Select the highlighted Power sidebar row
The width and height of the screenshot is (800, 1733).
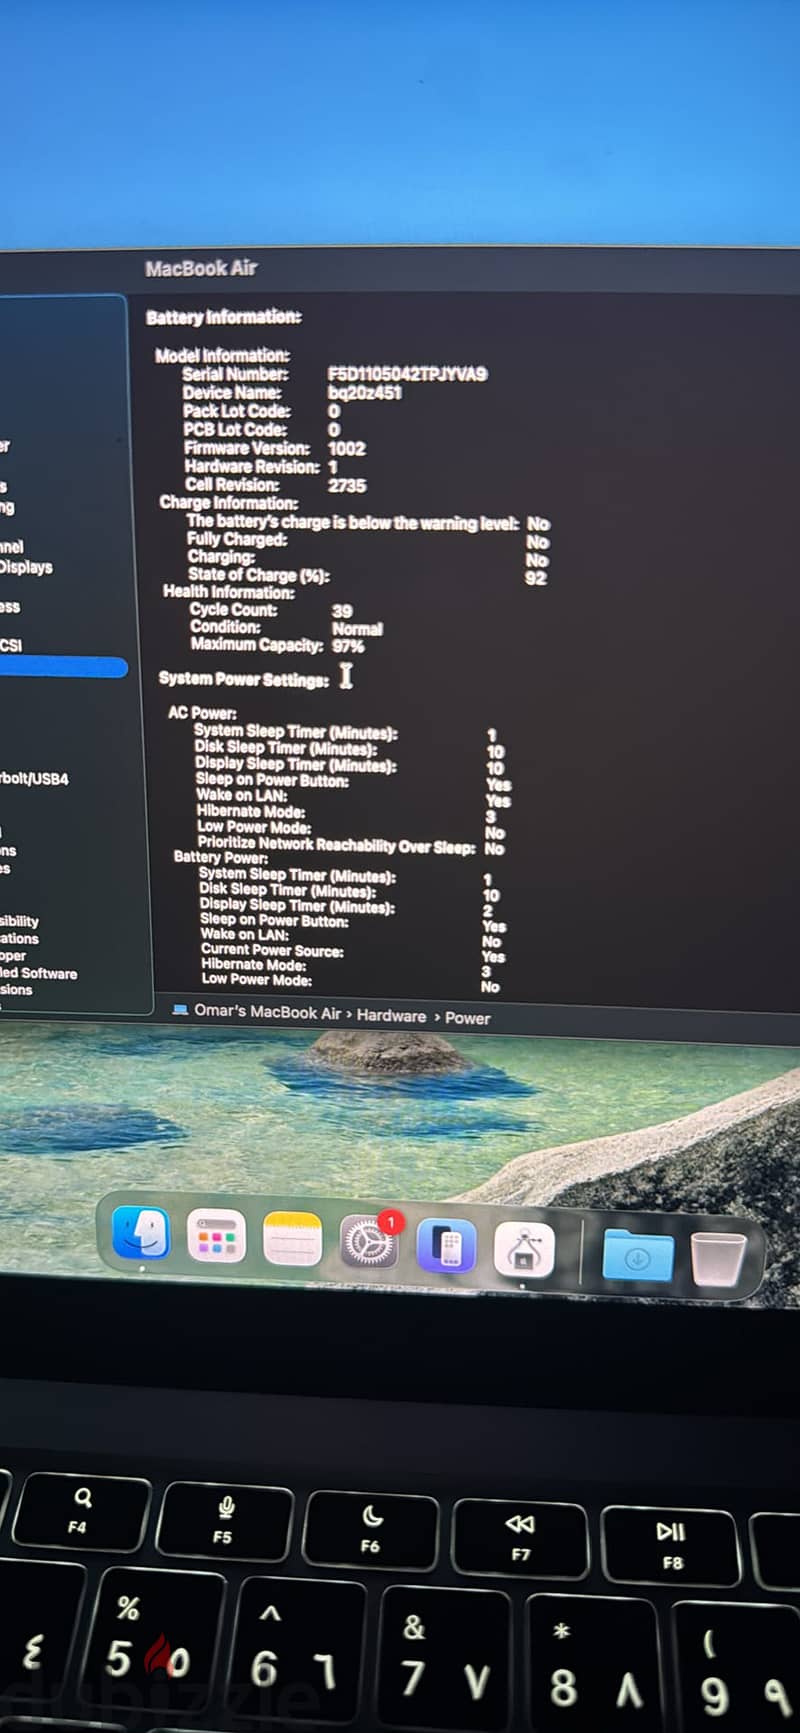[64, 668]
